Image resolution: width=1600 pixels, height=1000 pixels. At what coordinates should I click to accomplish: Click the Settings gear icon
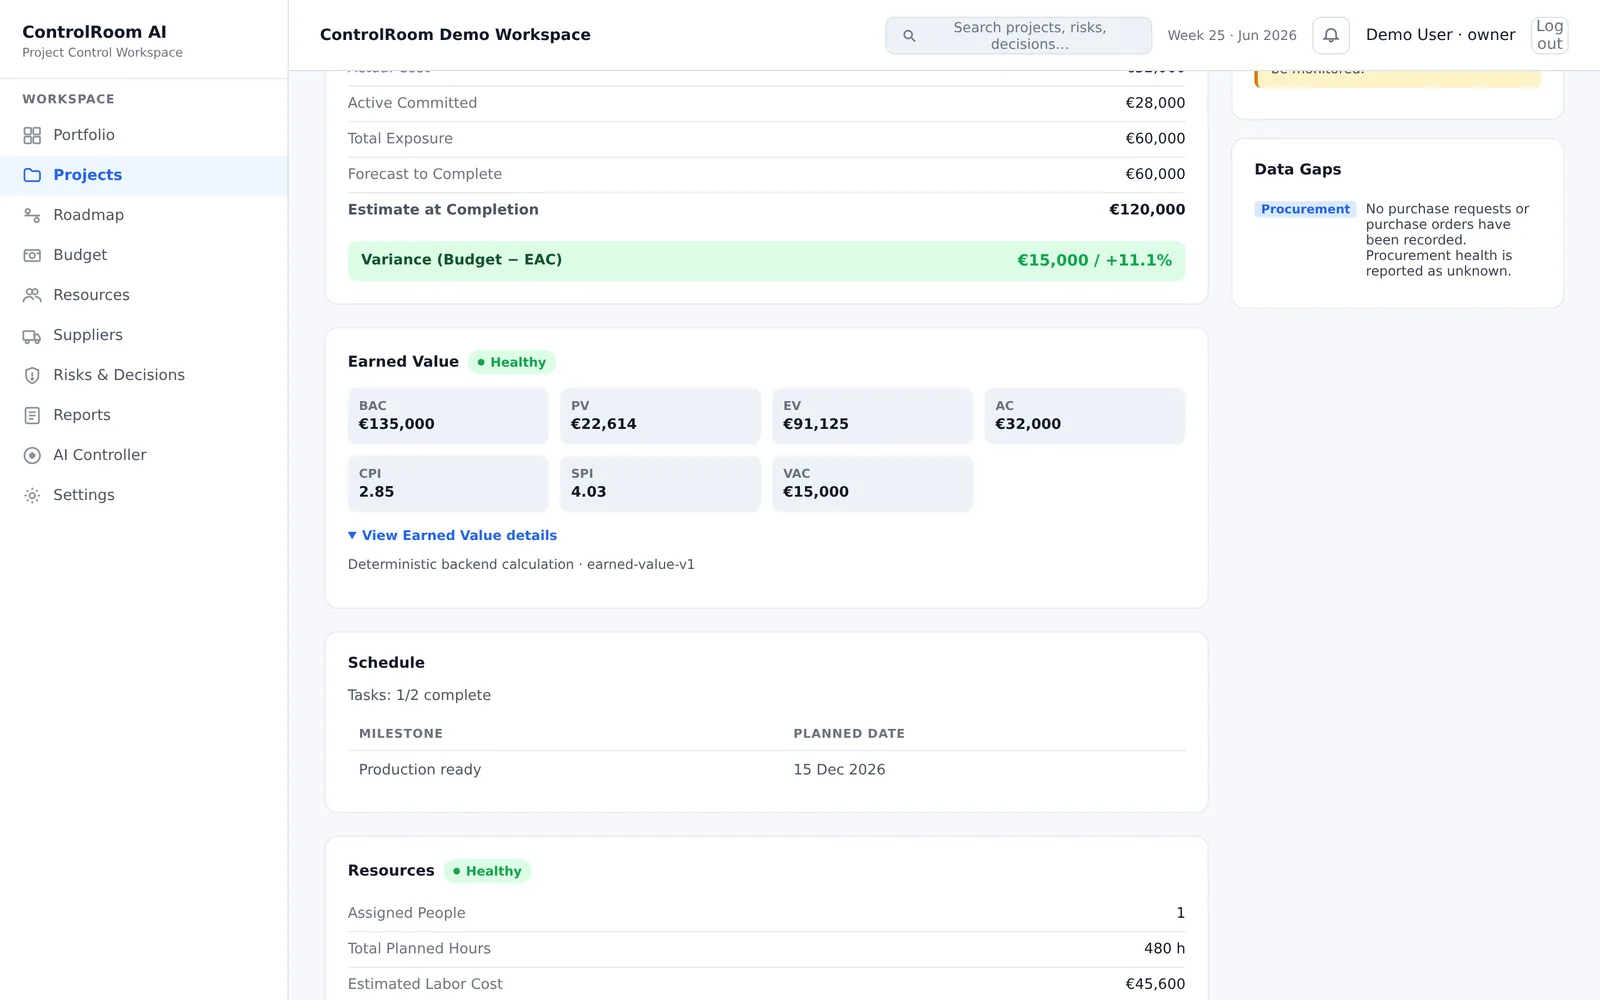tap(32, 495)
